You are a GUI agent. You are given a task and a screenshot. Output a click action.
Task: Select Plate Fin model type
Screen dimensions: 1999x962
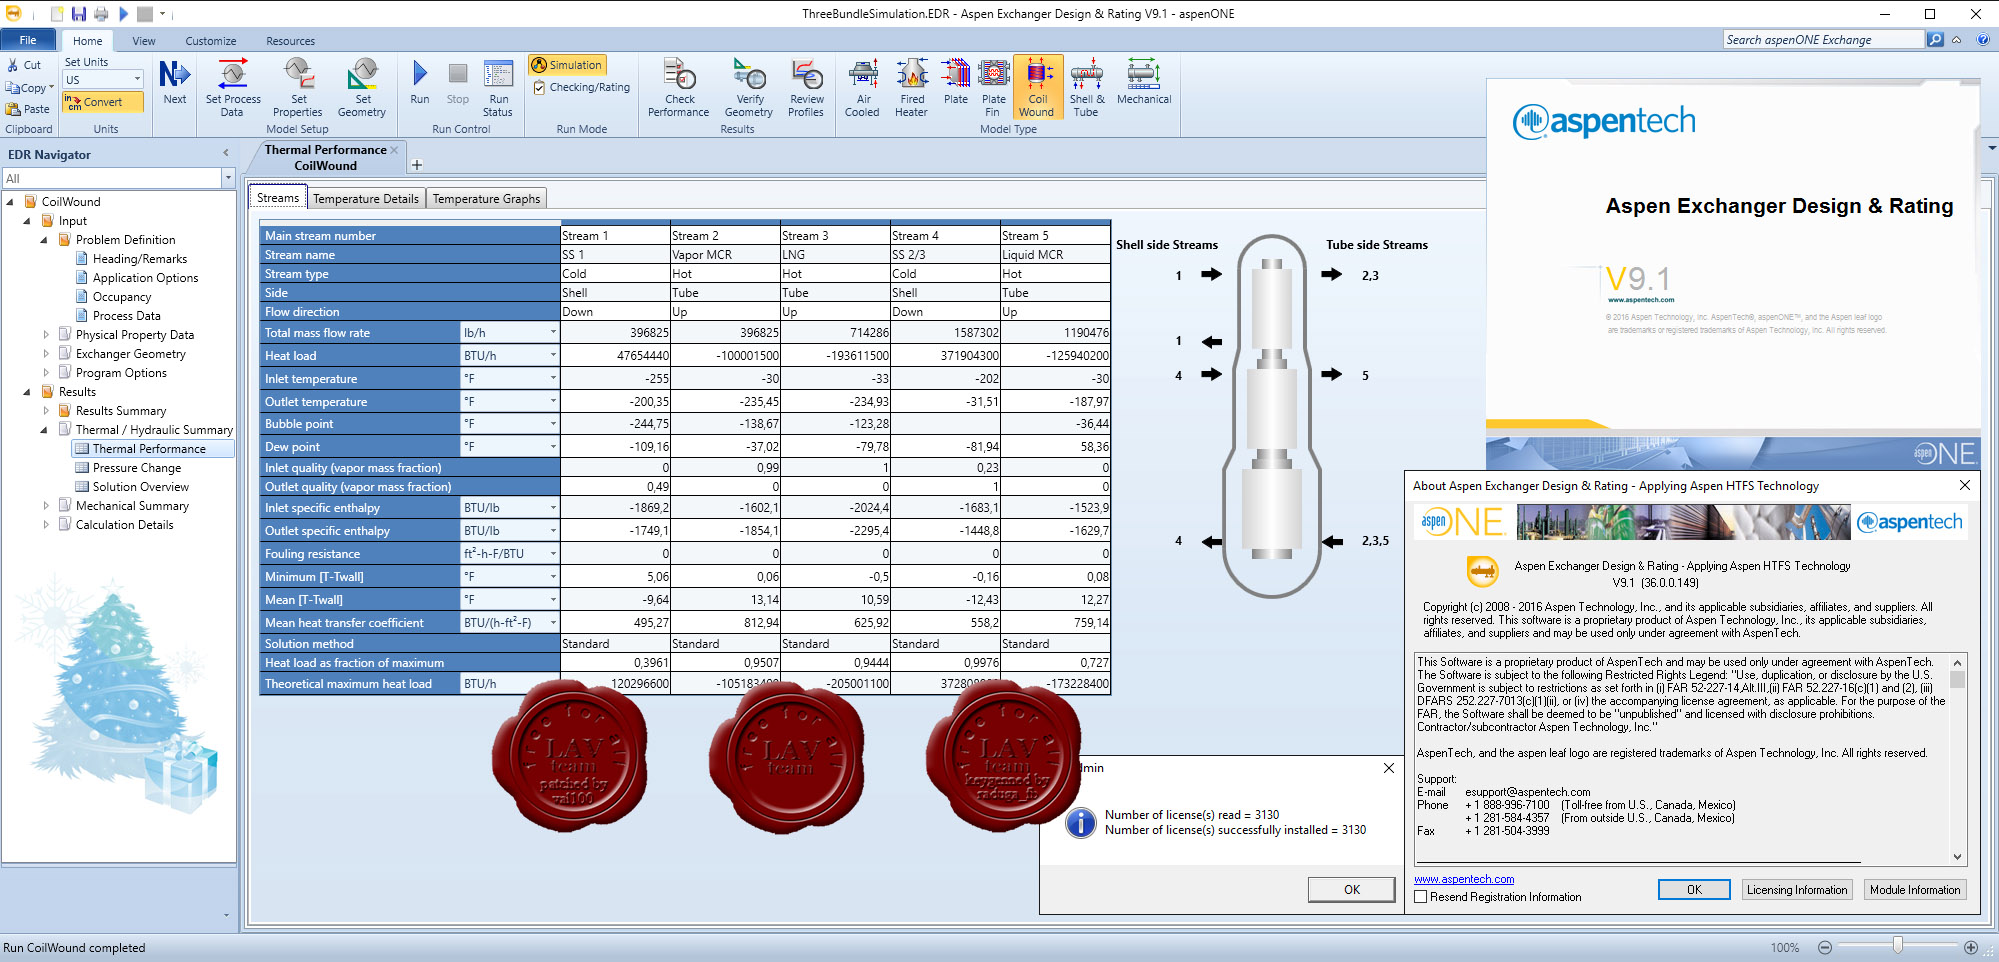(993, 88)
